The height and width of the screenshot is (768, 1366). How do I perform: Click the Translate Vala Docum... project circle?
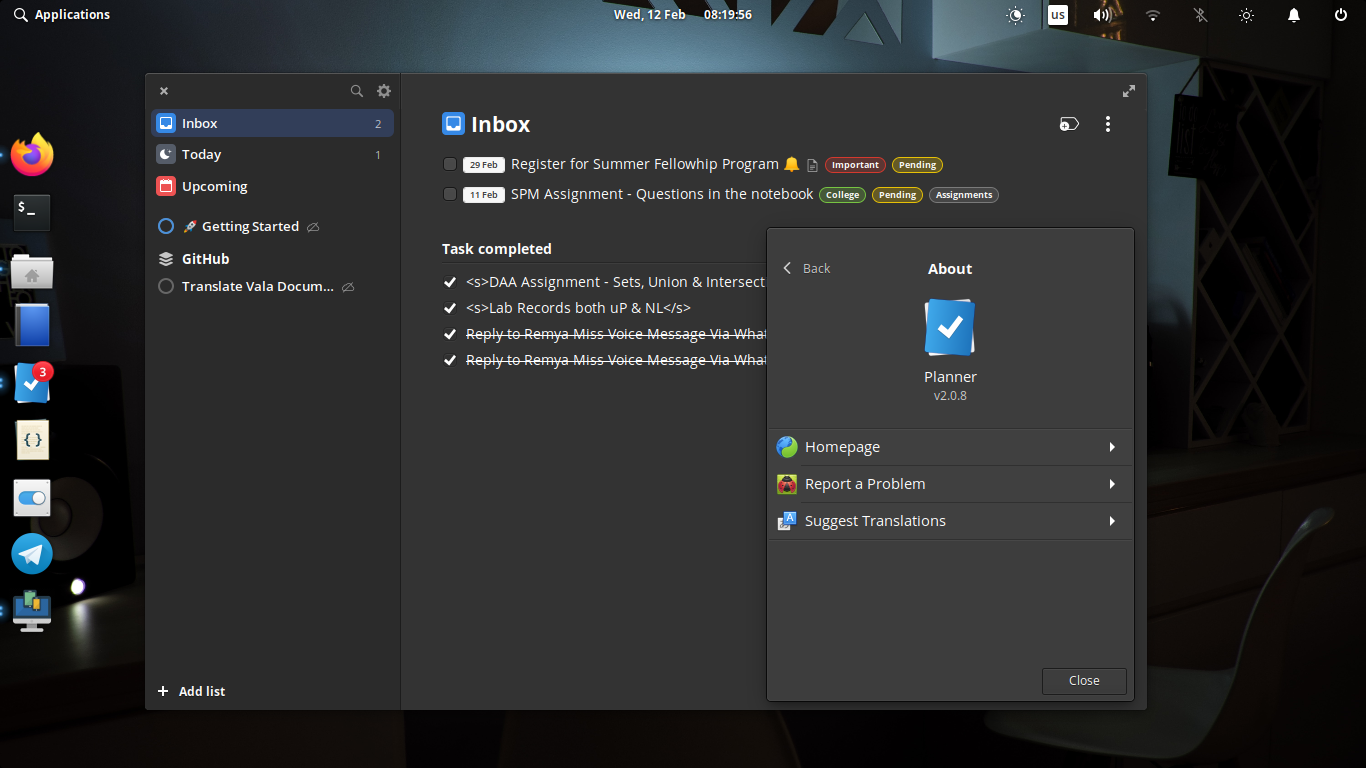(166, 286)
